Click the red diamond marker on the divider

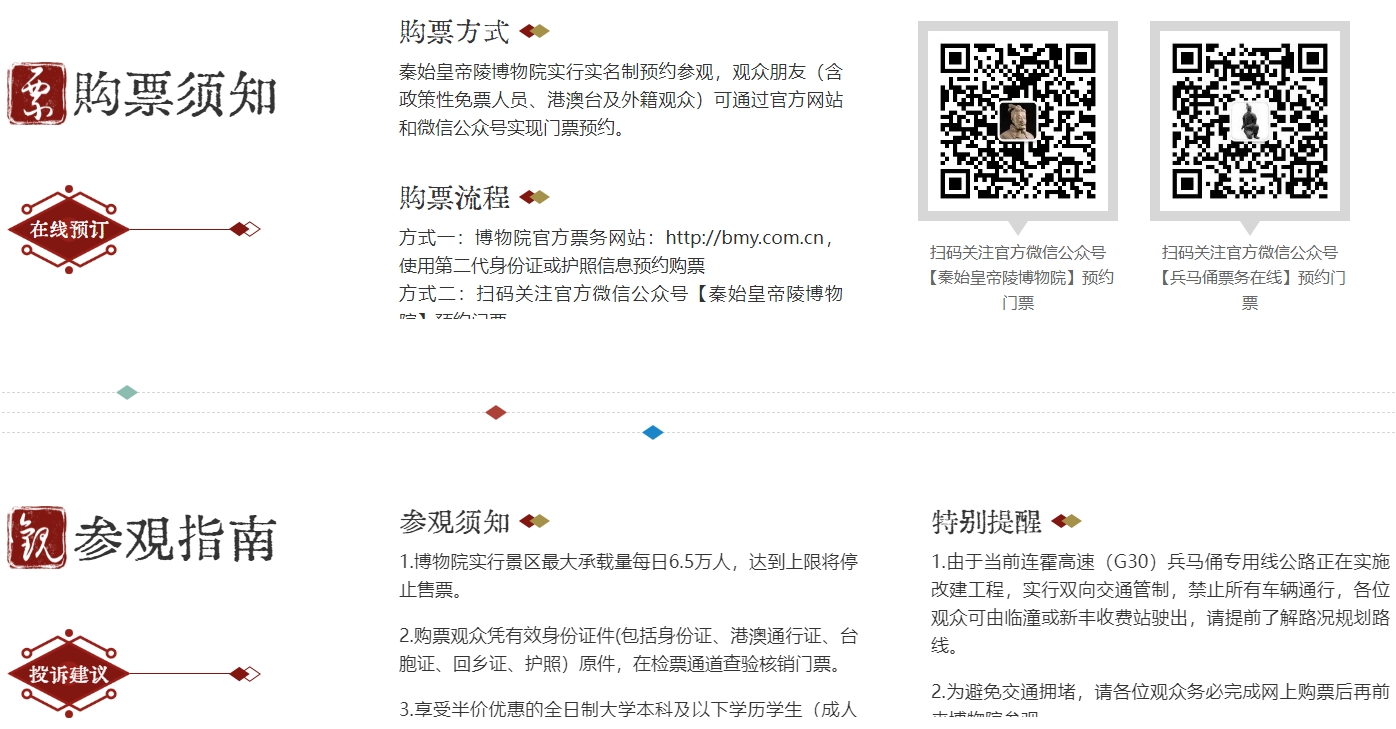496,412
